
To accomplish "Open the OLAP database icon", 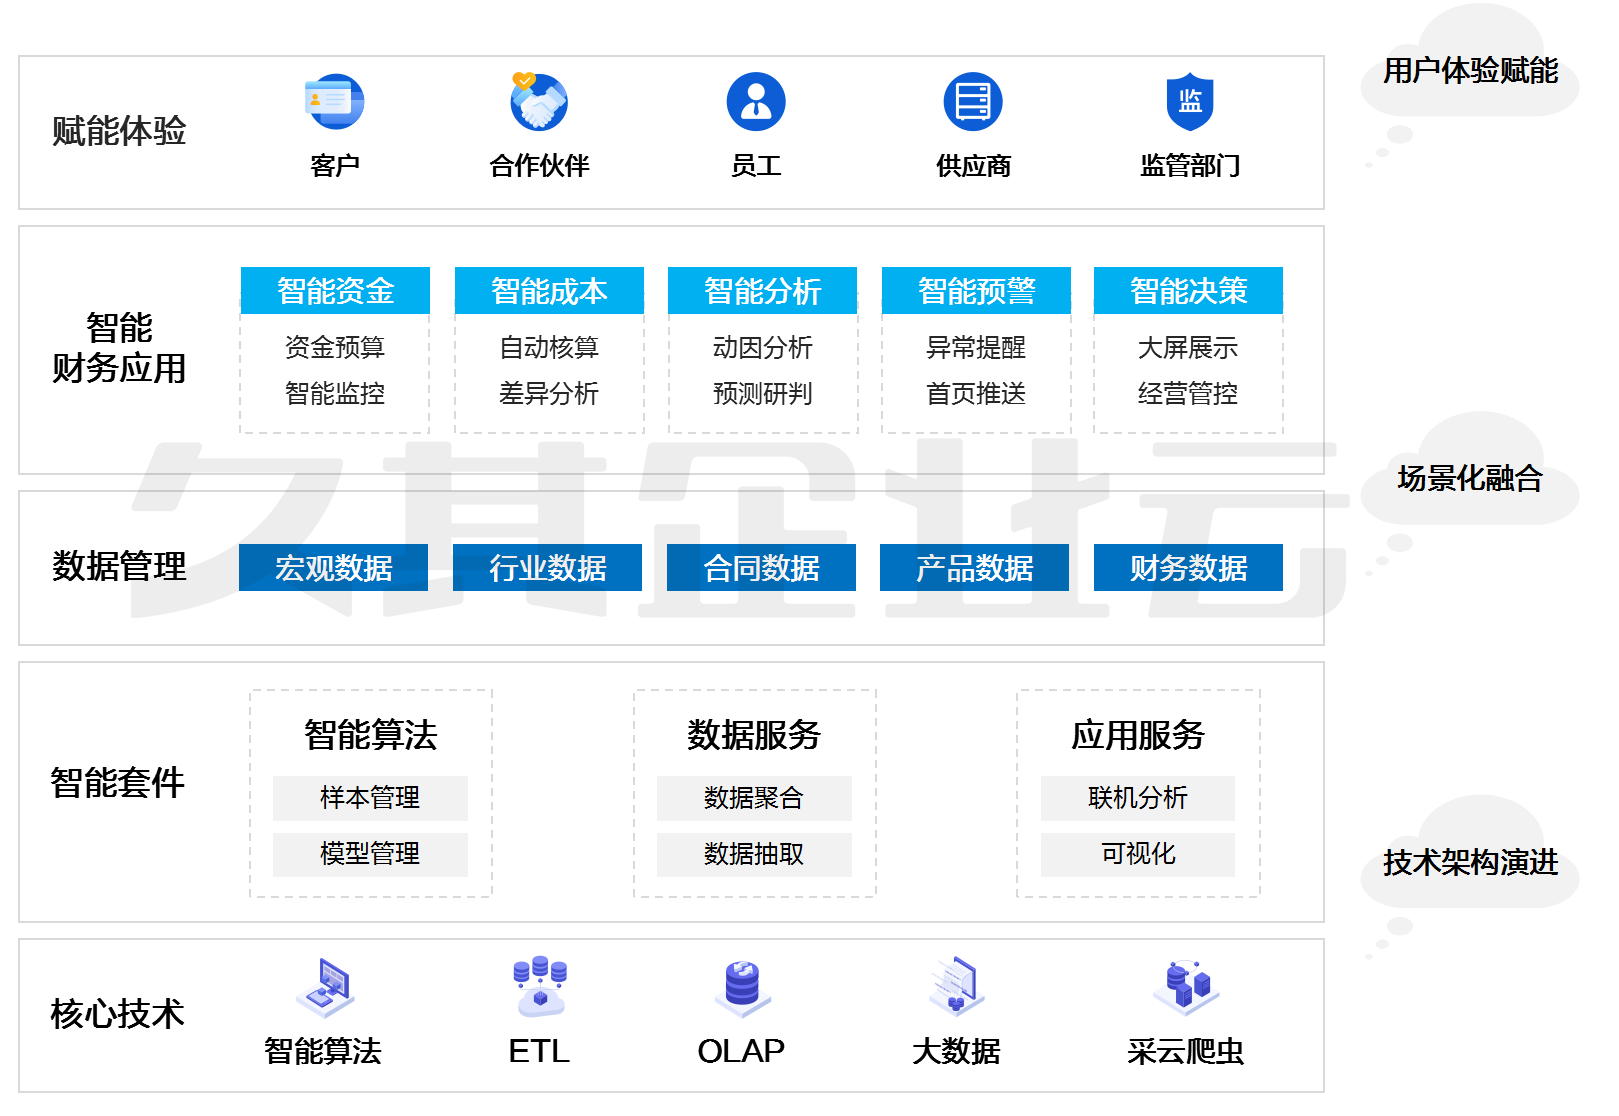I will (x=742, y=987).
